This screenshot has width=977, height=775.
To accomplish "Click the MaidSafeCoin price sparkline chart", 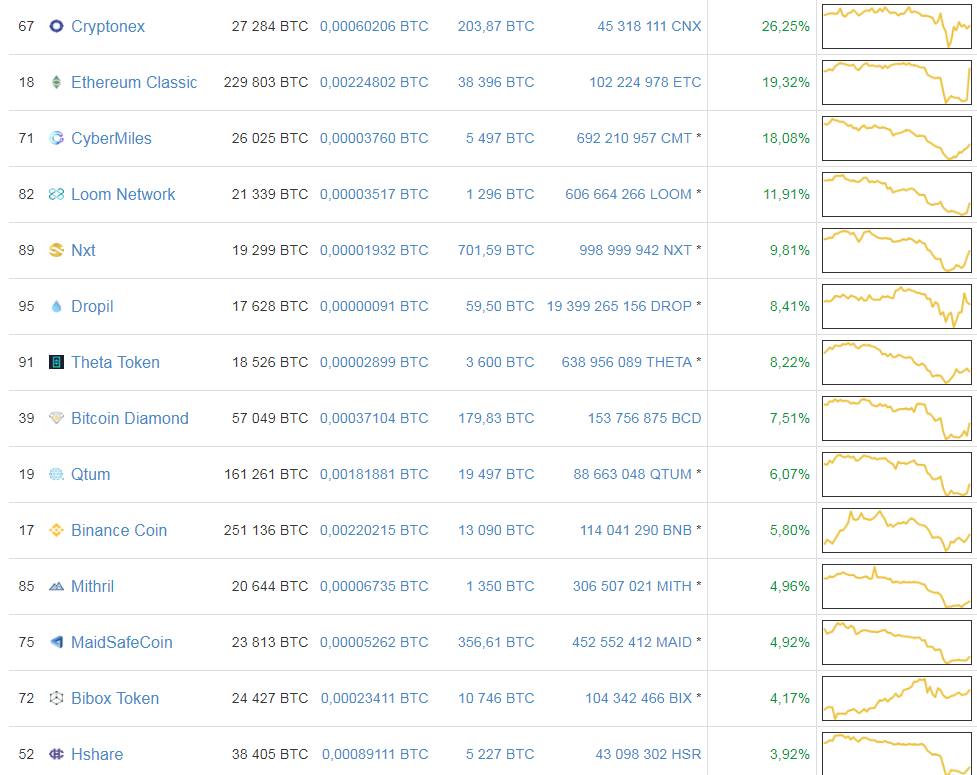I will coord(897,642).
